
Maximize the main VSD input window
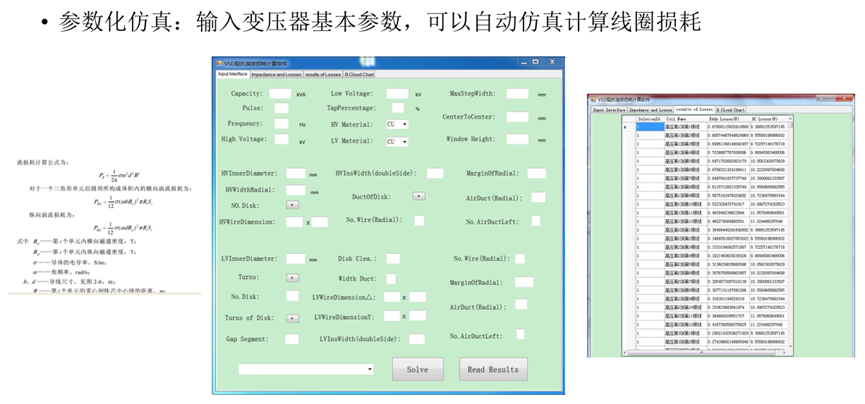535,62
